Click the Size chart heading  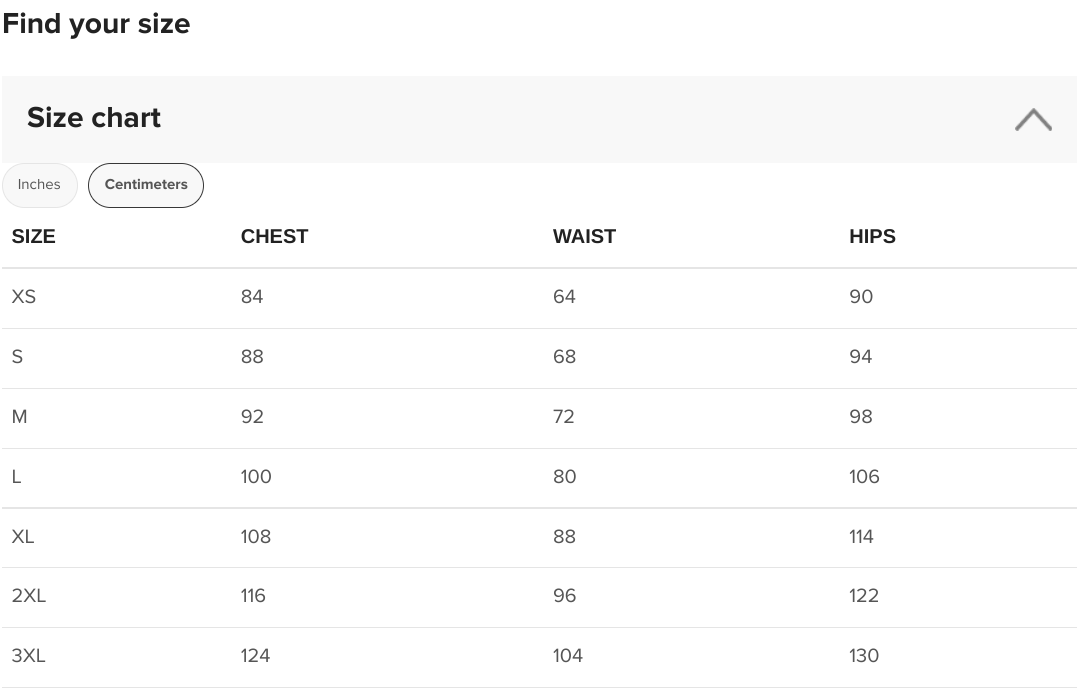(x=94, y=118)
